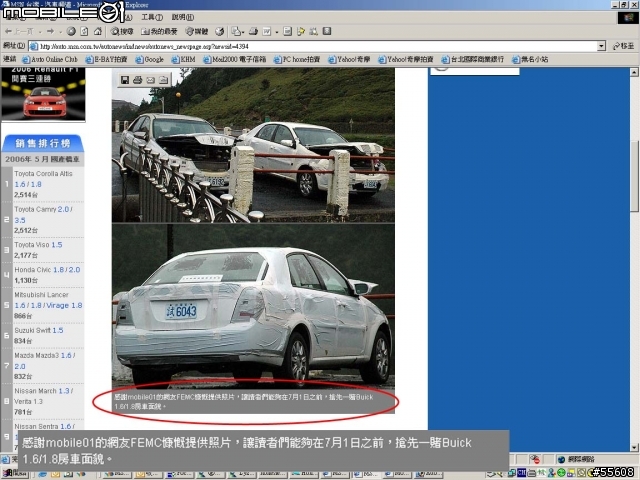
Task: Open the 搜尋 Search pane
Action: coord(122,31)
